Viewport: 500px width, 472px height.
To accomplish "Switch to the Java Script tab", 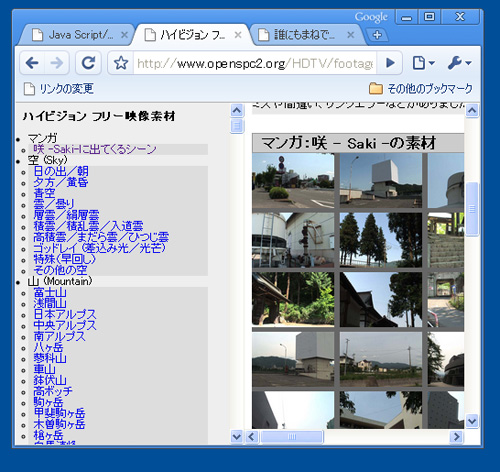I will click(77, 35).
